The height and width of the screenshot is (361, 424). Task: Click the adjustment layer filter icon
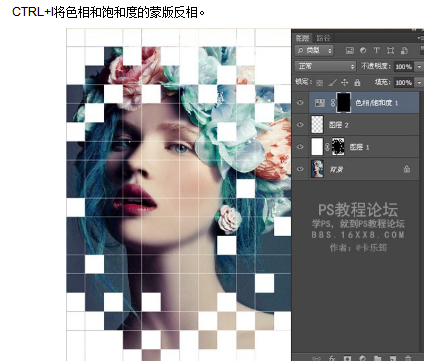pos(363,50)
